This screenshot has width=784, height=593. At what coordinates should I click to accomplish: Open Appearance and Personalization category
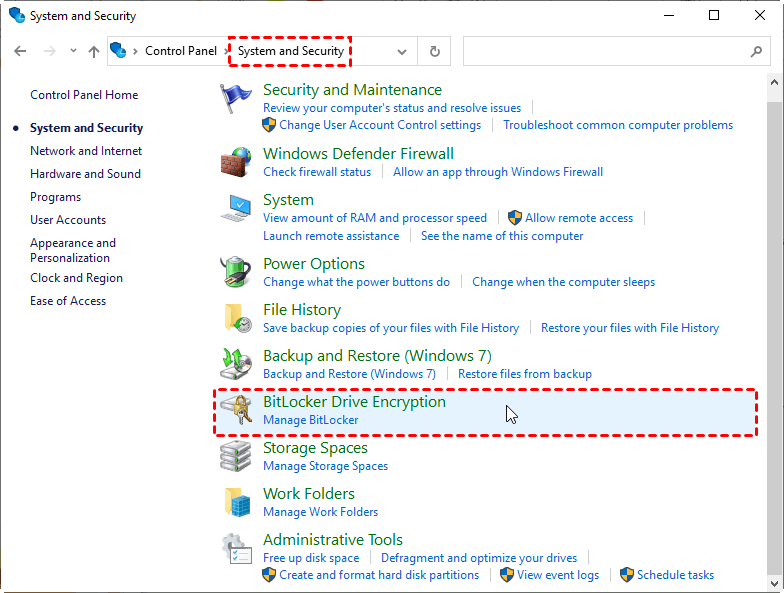[x=73, y=250]
